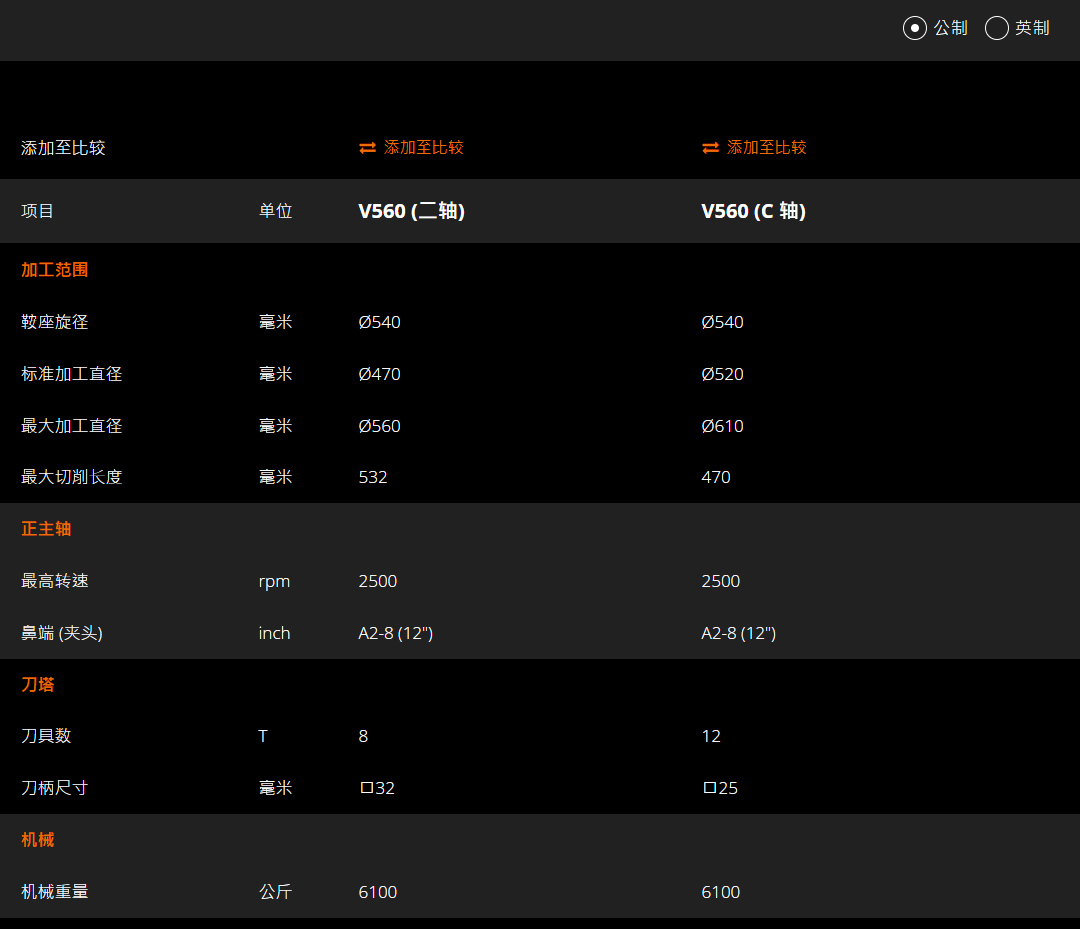Image resolution: width=1080 pixels, height=929 pixels.
Task: Click compare arrows icon above V560 (C 轴)
Action: [710, 148]
